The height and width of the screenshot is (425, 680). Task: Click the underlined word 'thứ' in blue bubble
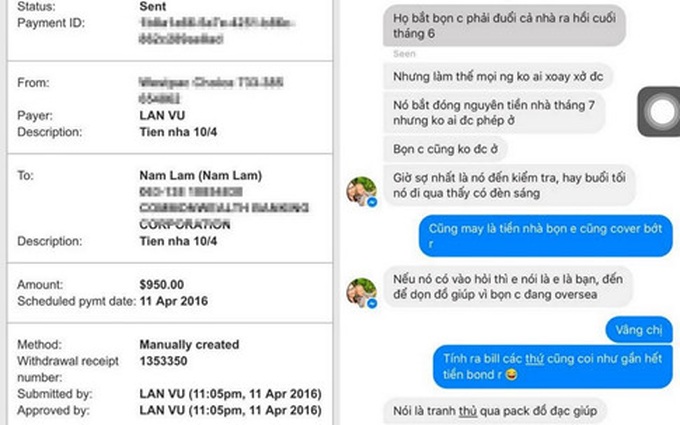coord(534,359)
